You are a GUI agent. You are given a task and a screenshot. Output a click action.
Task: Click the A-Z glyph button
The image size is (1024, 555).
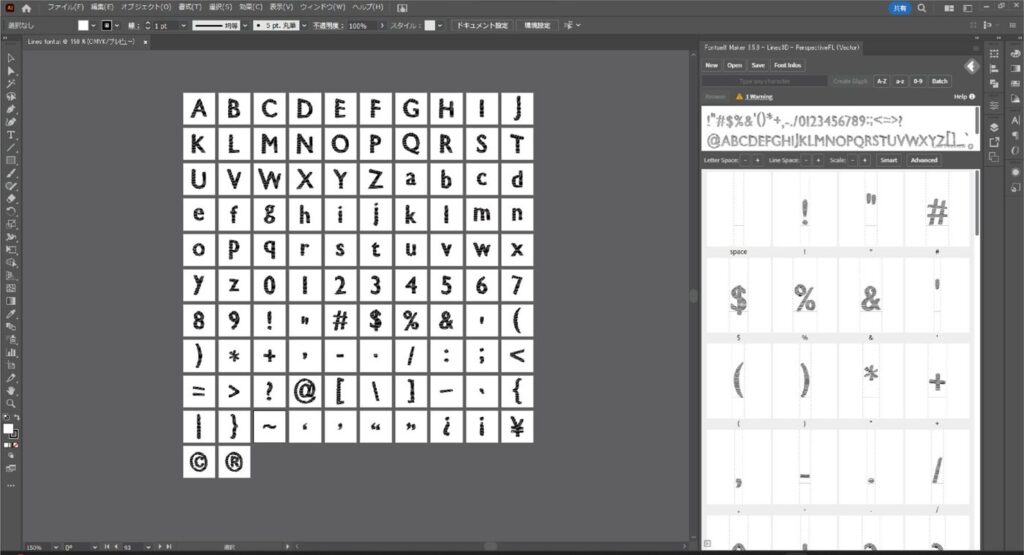[882, 82]
